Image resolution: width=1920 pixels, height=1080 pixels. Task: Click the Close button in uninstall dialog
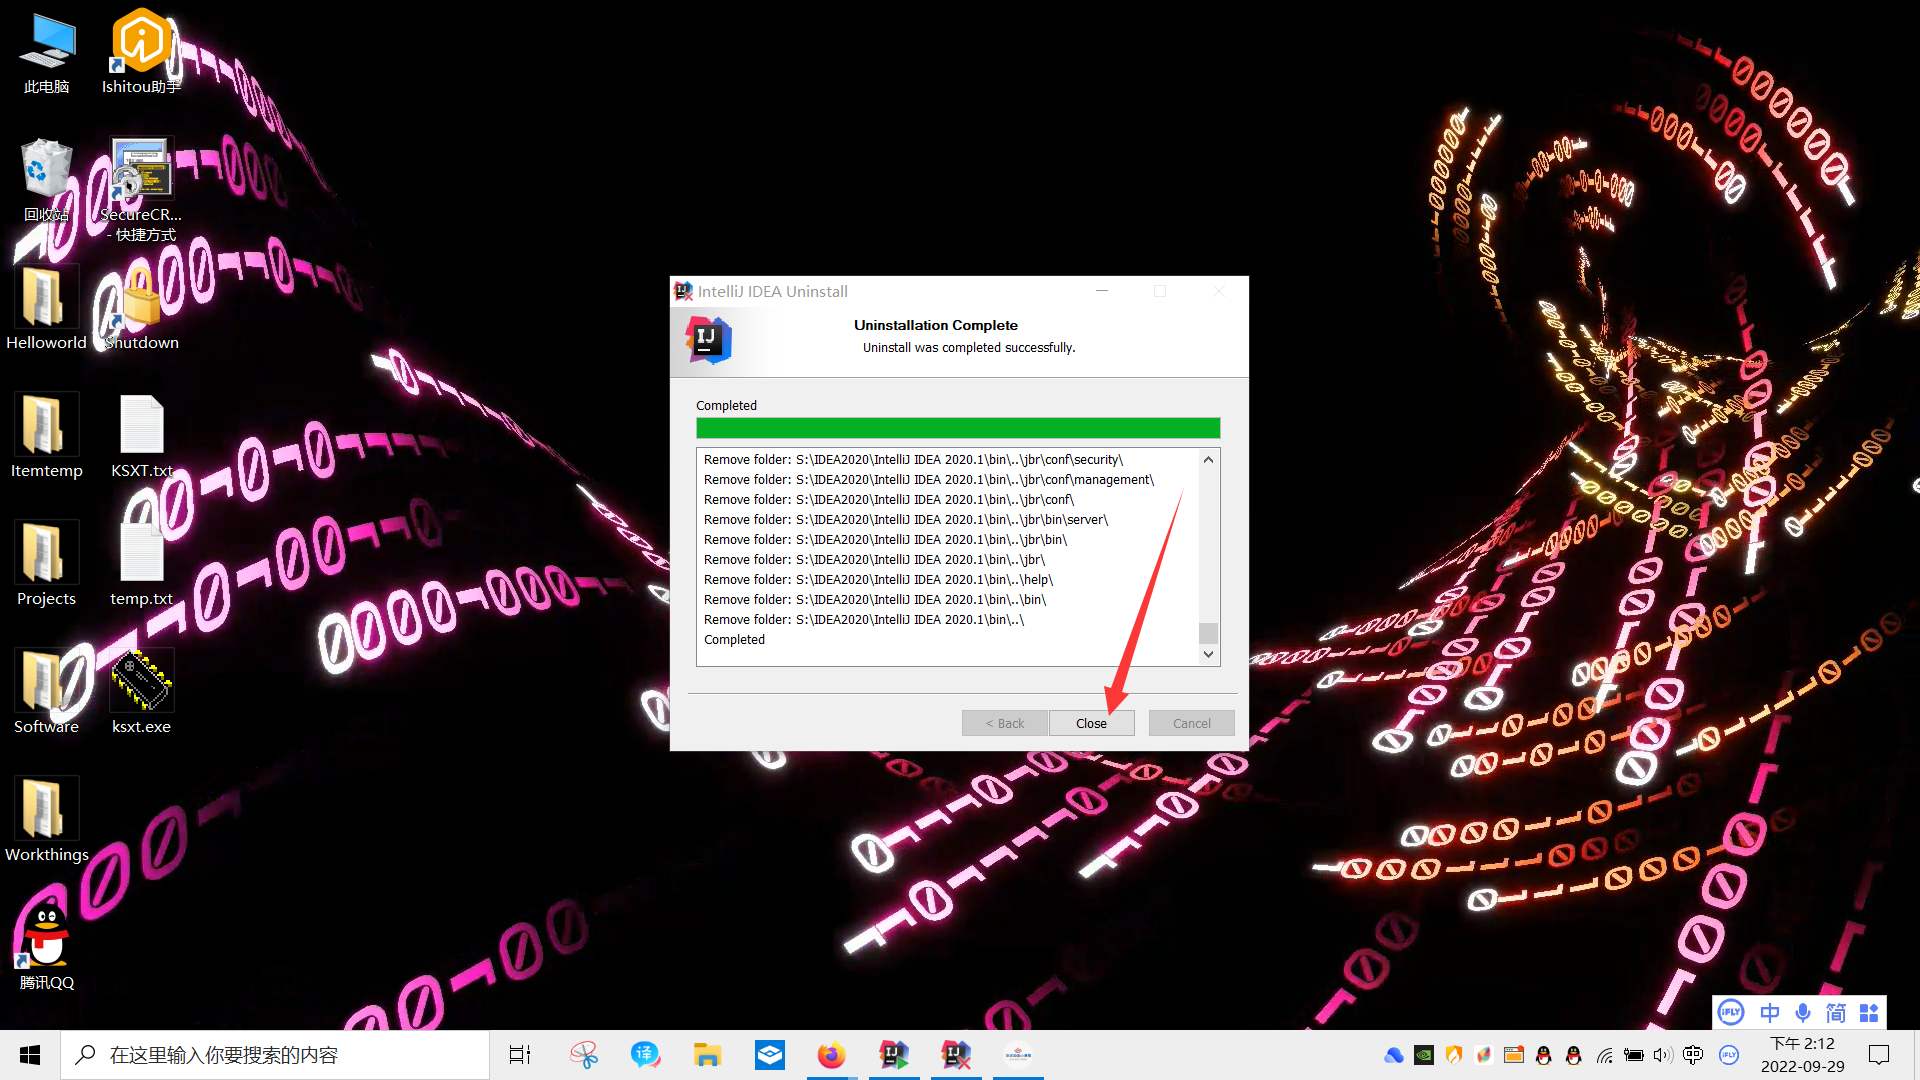(x=1091, y=723)
